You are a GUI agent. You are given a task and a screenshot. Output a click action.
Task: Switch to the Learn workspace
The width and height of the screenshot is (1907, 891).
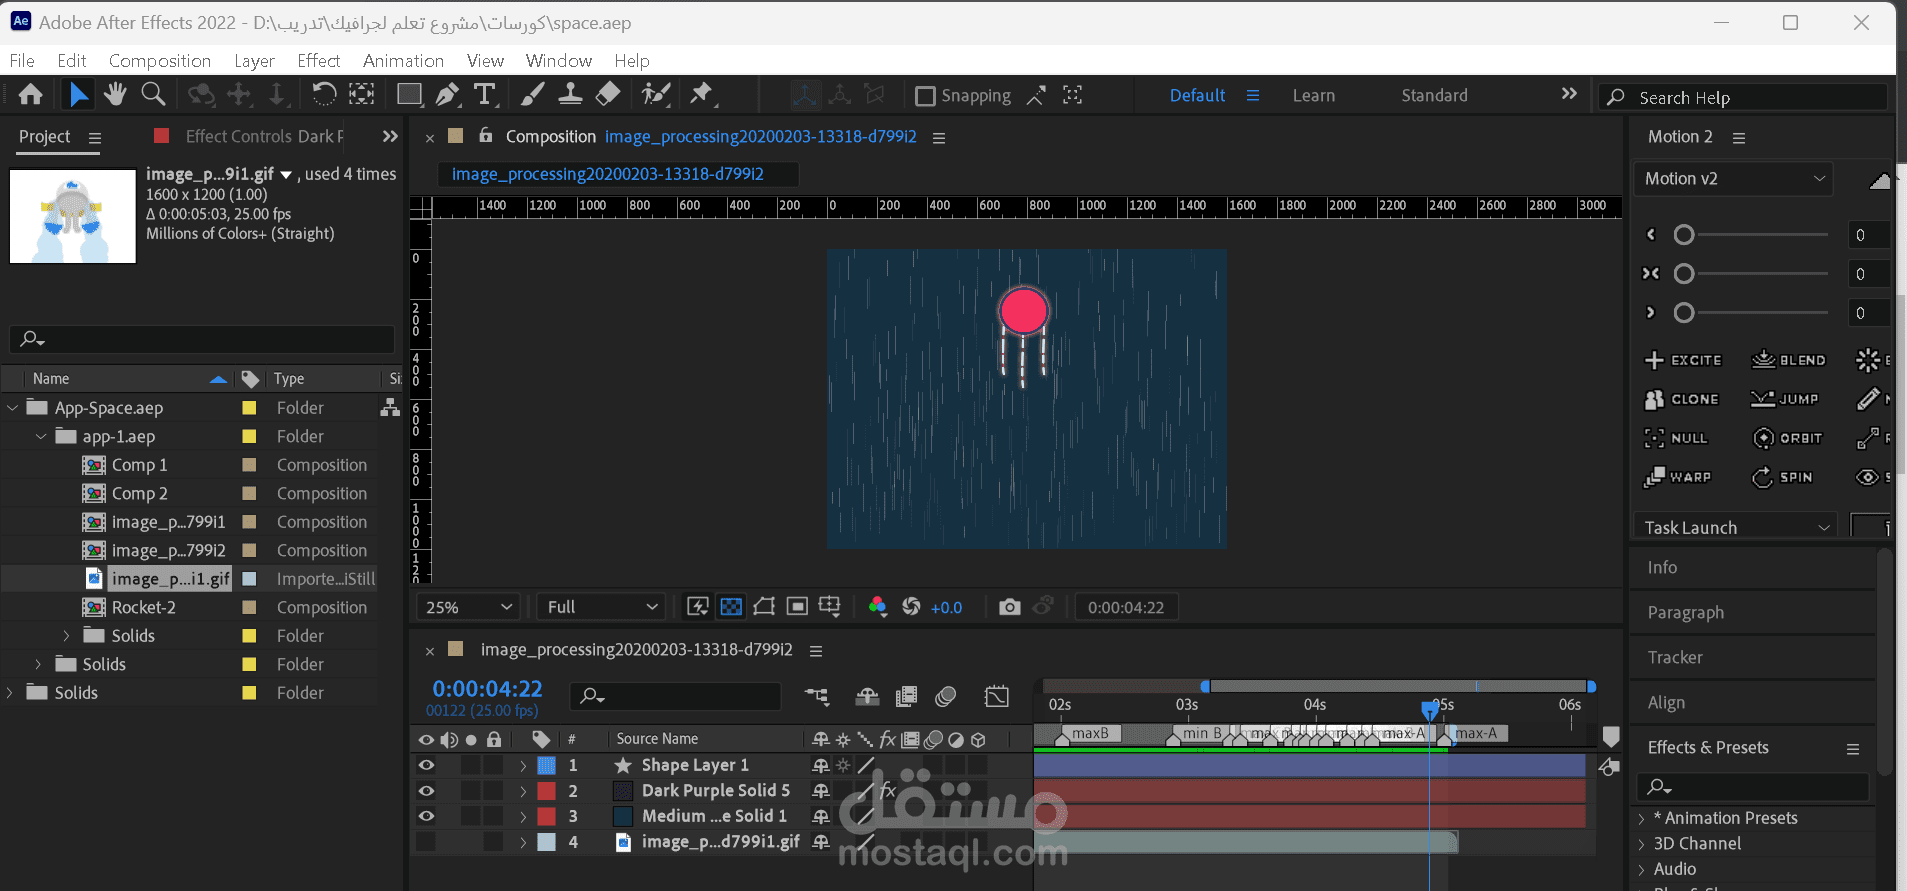pos(1313,96)
